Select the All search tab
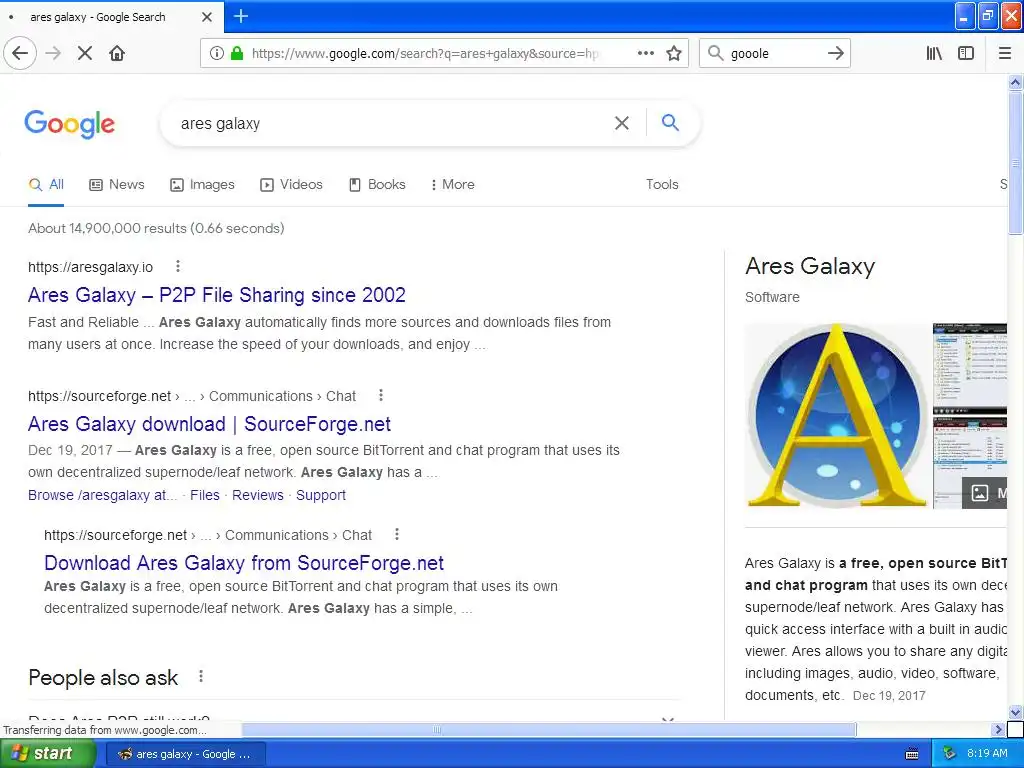 coord(46,185)
